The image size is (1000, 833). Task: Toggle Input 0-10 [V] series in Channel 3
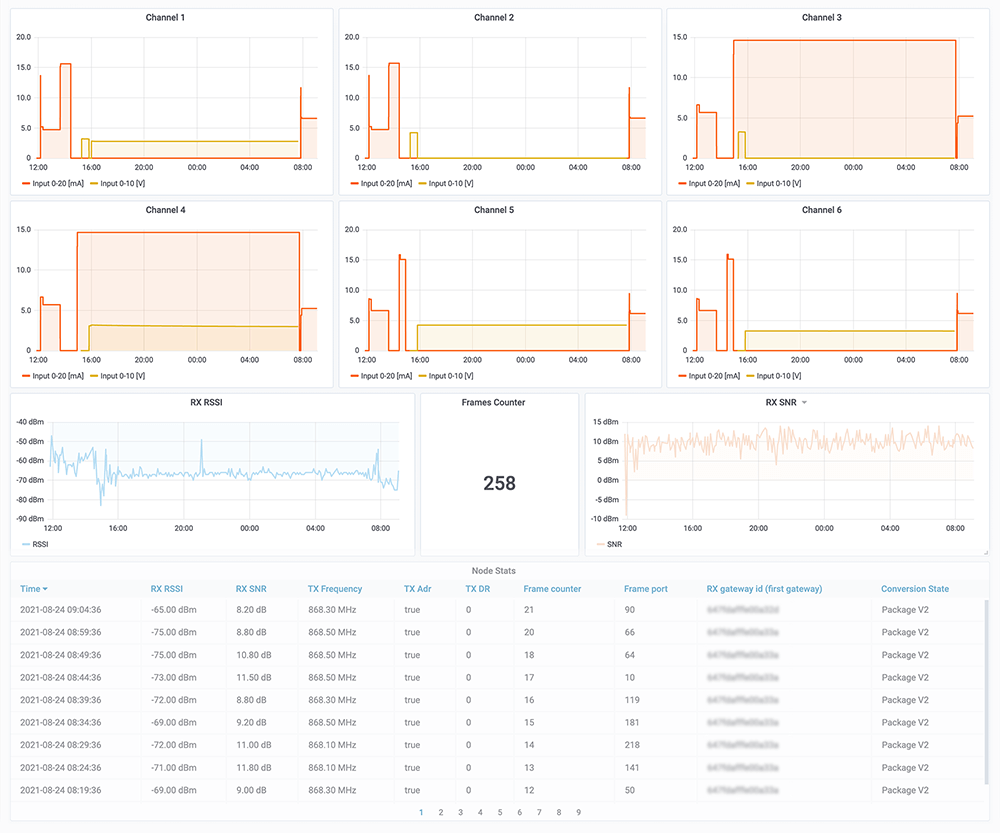tap(774, 184)
